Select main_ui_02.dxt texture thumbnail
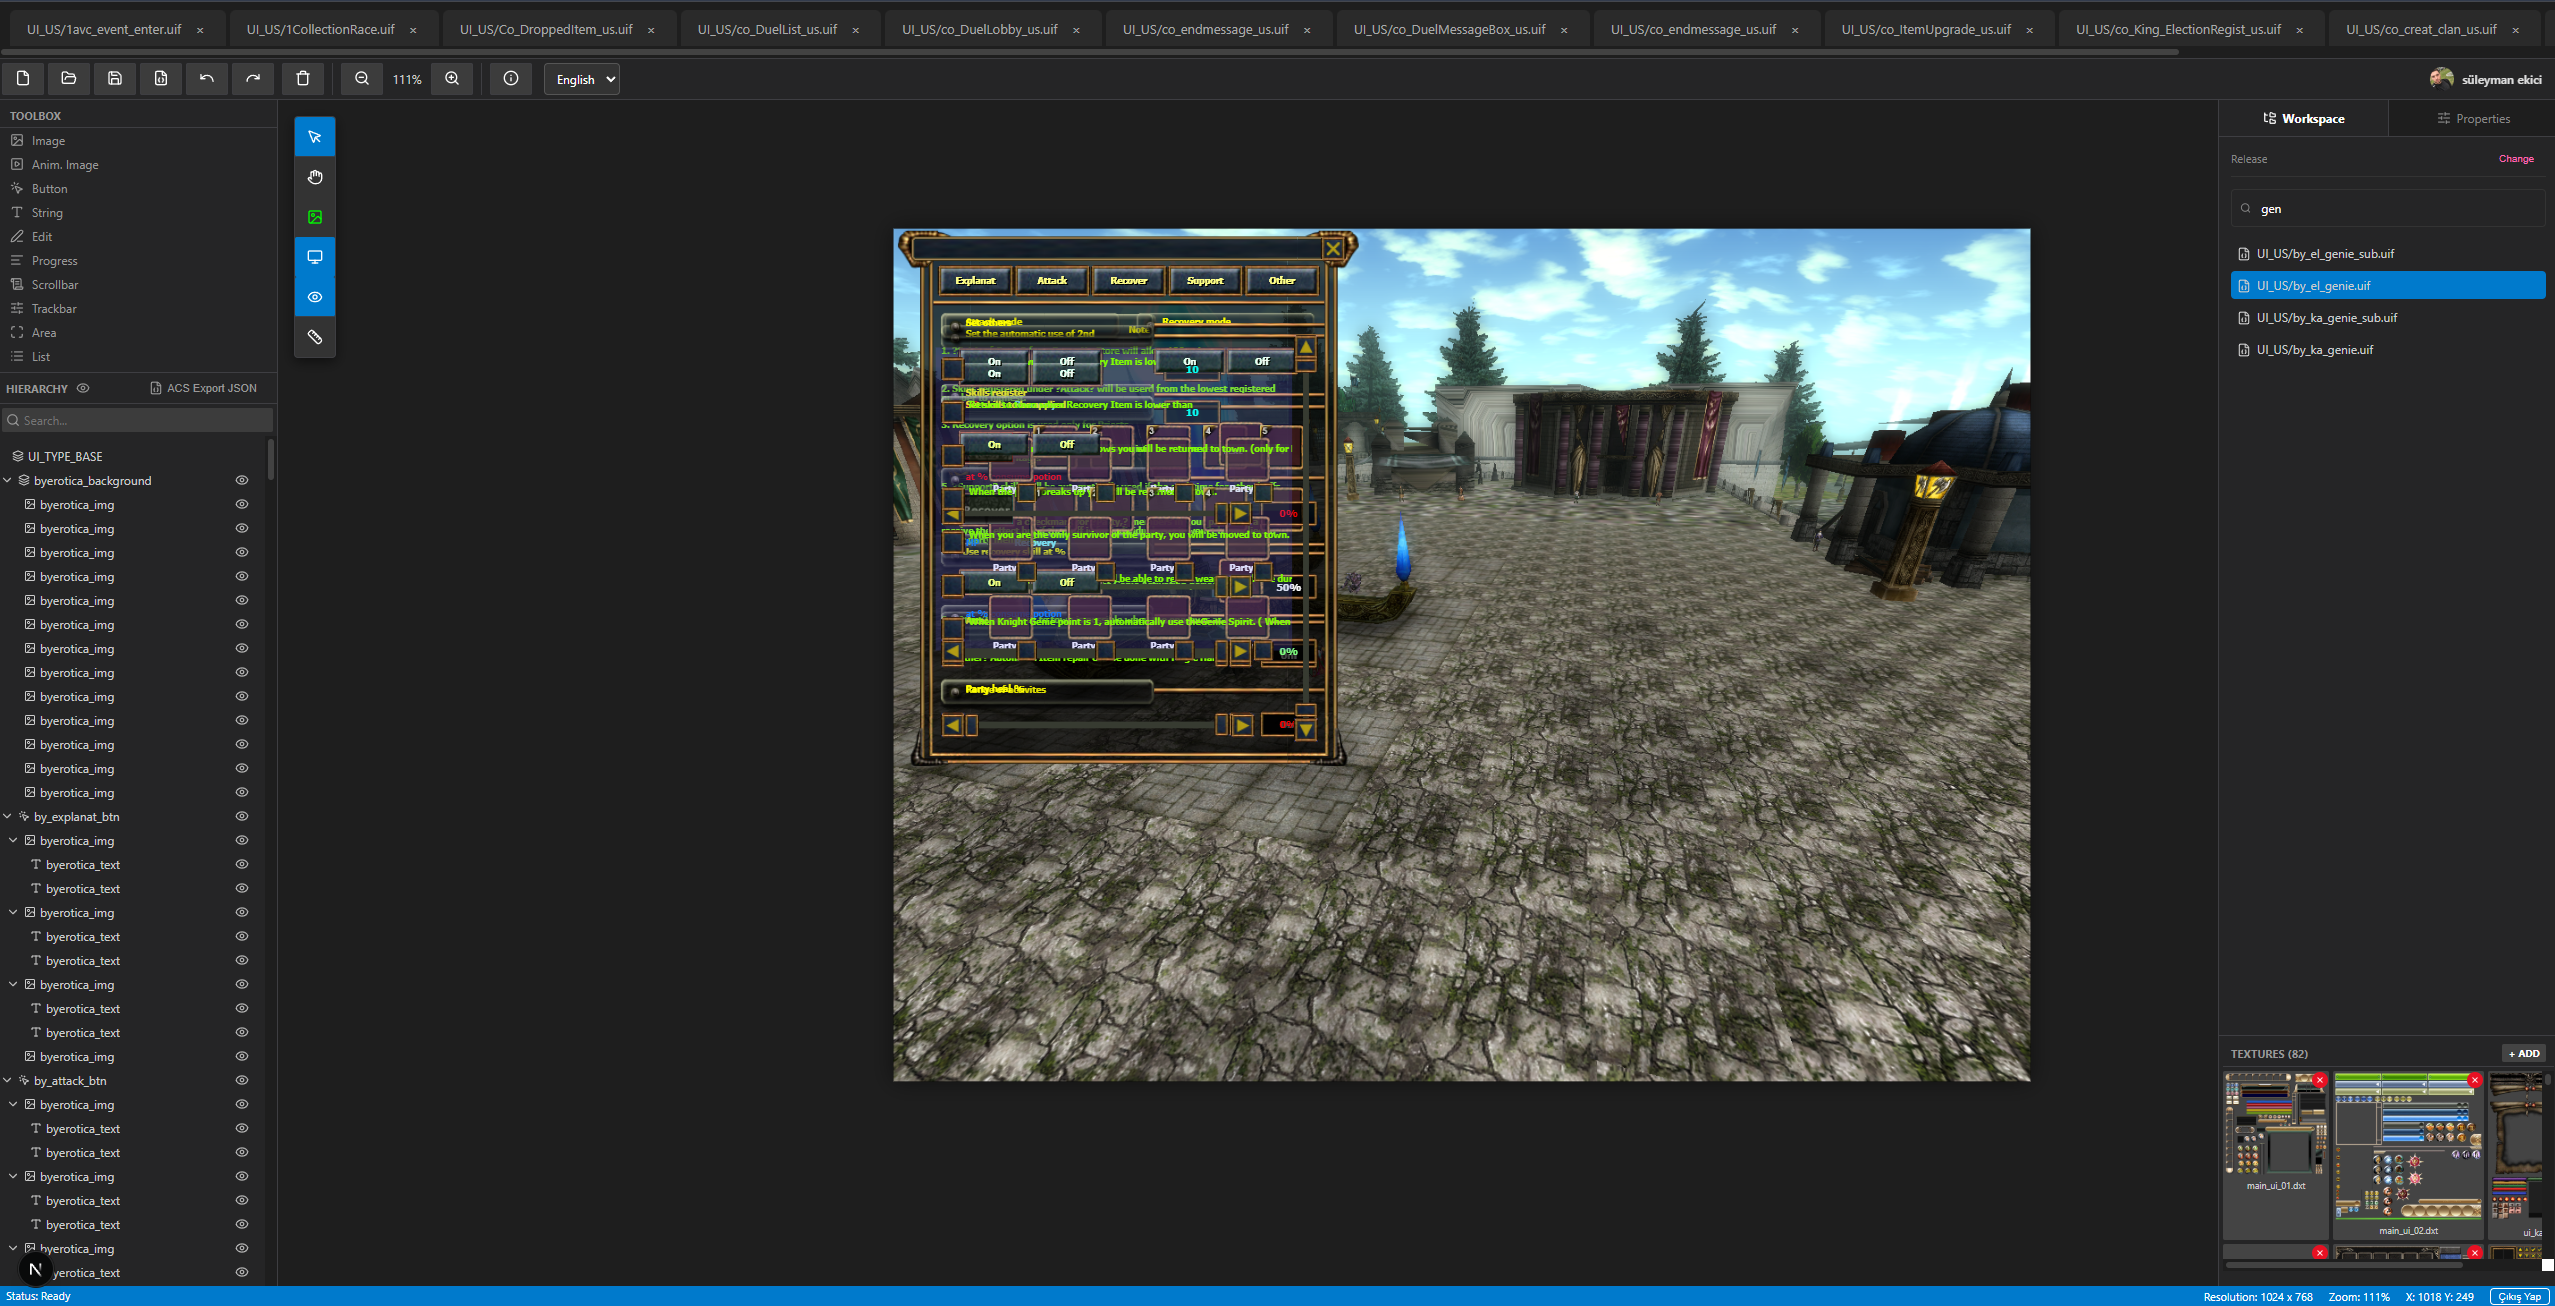The image size is (2555, 1306). pyautogui.click(x=2408, y=1155)
